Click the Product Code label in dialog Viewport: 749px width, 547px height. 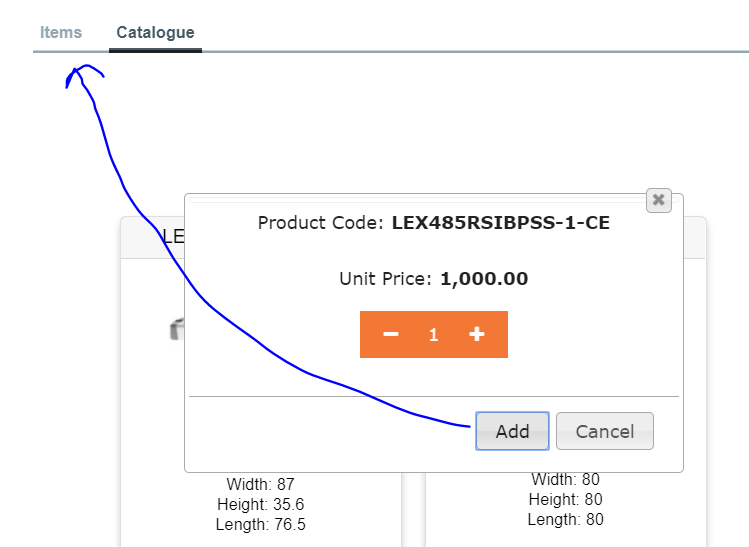click(x=320, y=223)
